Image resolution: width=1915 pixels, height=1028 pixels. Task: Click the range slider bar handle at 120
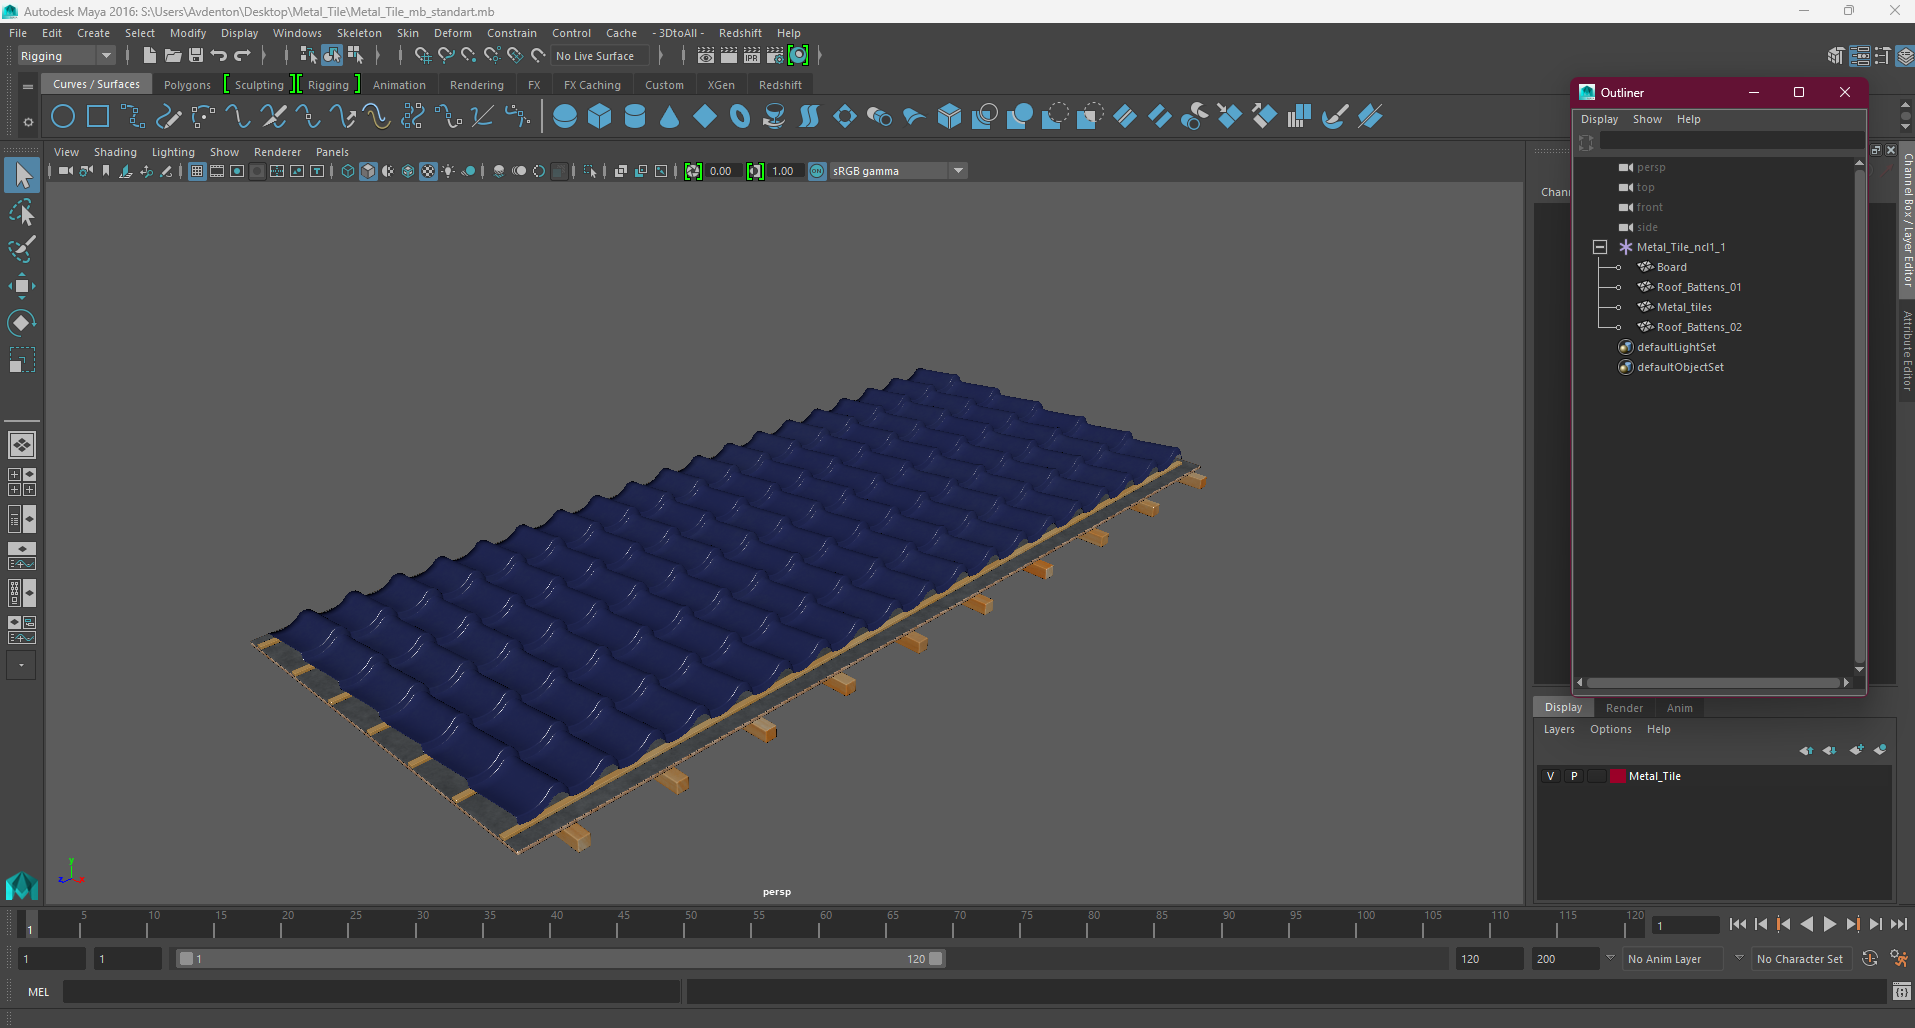(936, 959)
